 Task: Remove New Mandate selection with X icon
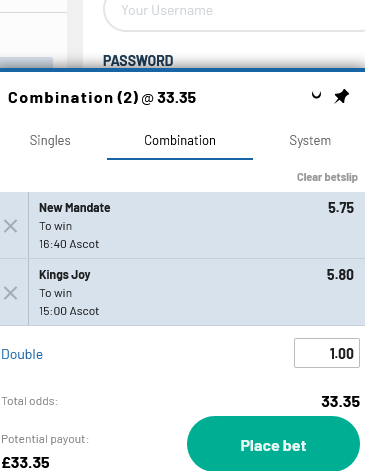click(11, 226)
